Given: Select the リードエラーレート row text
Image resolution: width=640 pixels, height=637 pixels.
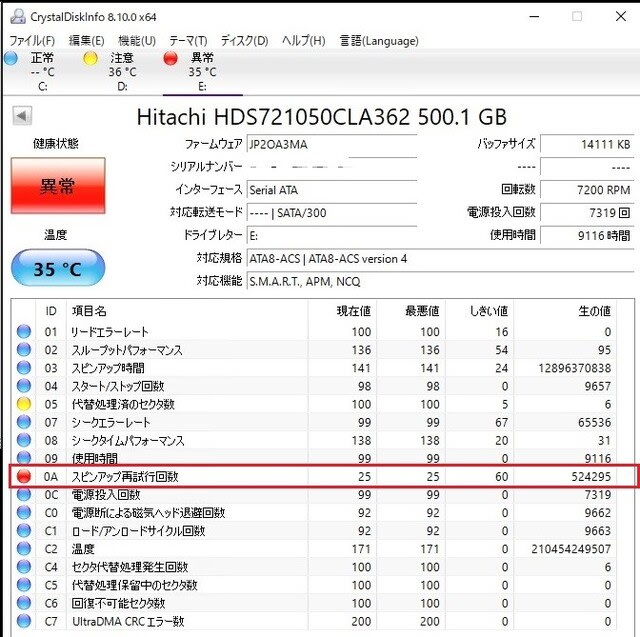Looking at the screenshot, I should [110, 332].
